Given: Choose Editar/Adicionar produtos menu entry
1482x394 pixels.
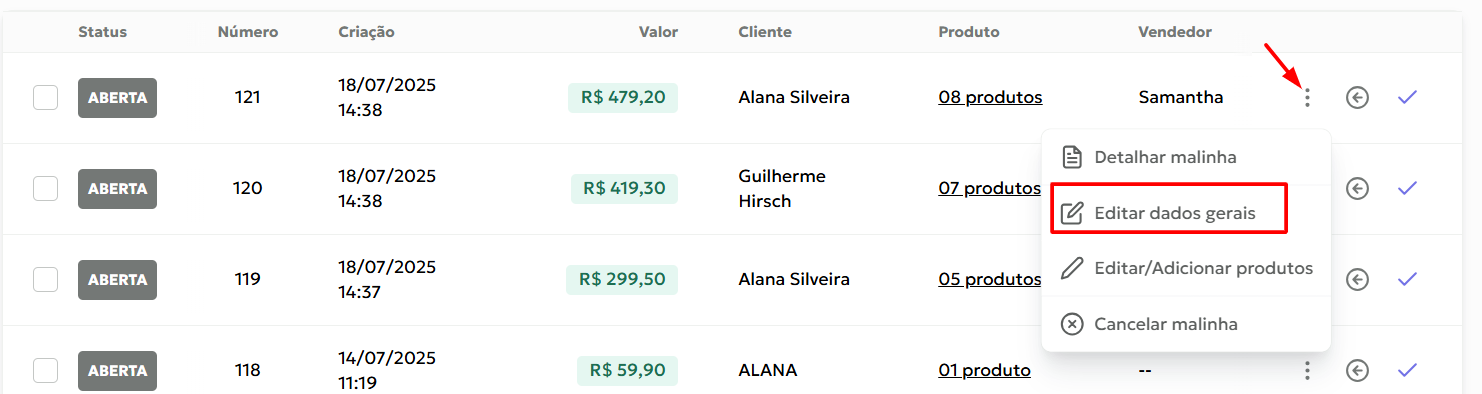Looking at the screenshot, I should 1186,268.
